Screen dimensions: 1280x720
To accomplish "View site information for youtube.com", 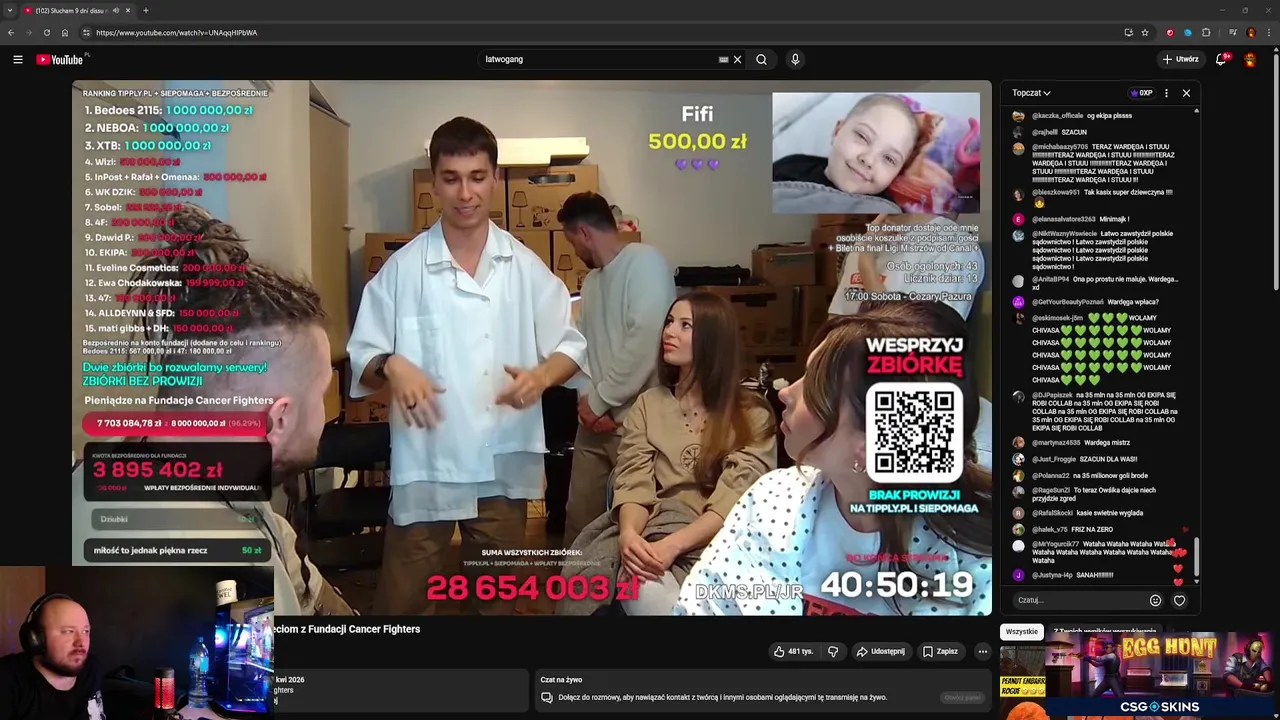I will [x=86, y=33].
